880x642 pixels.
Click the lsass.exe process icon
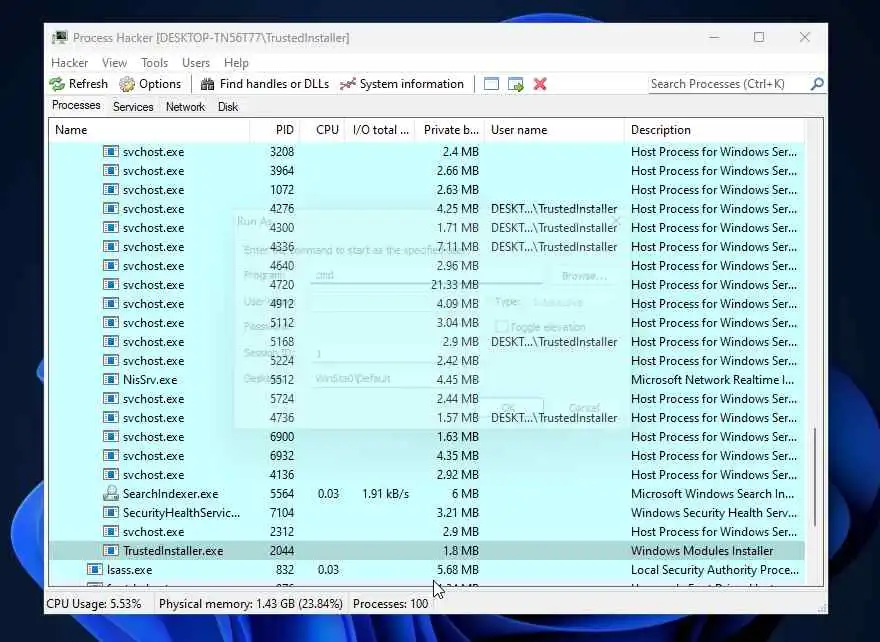(95, 570)
